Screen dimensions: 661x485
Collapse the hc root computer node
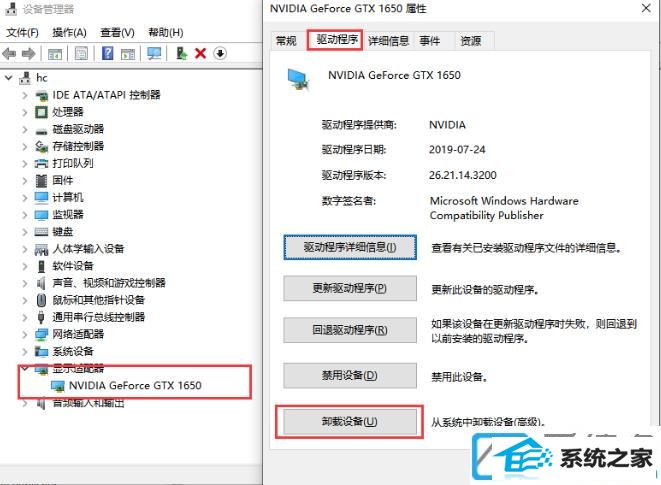click(8, 78)
